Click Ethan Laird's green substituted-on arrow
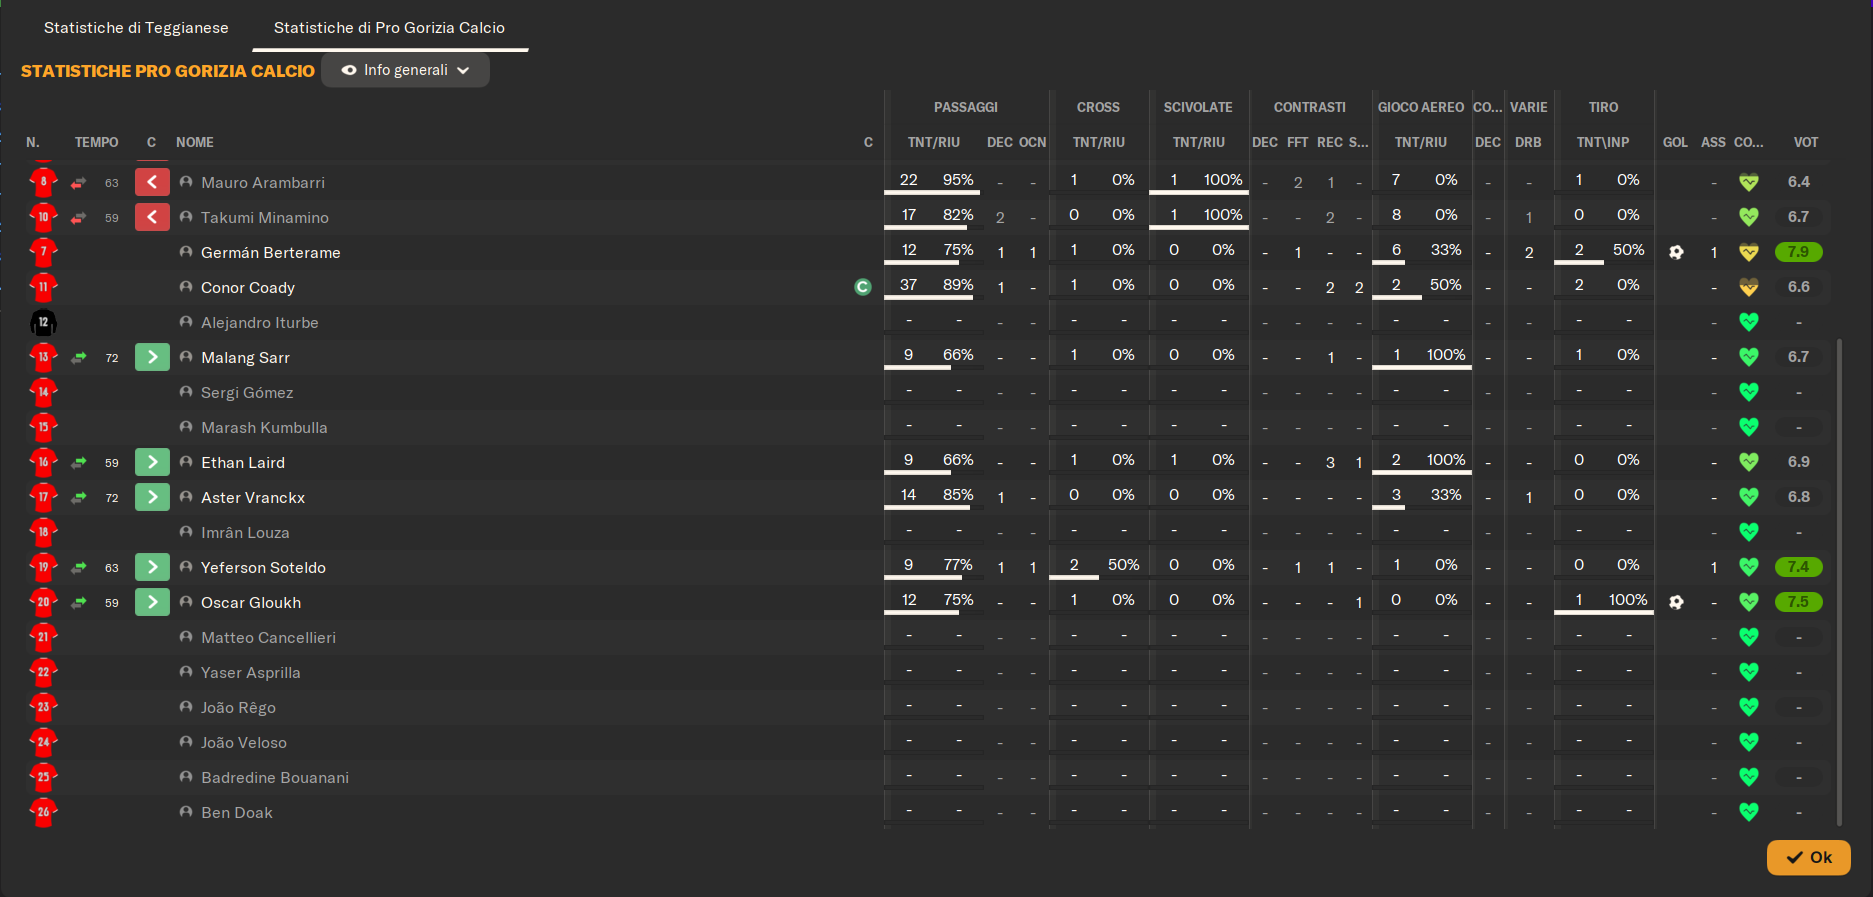1873x897 pixels. coord(152,462)
